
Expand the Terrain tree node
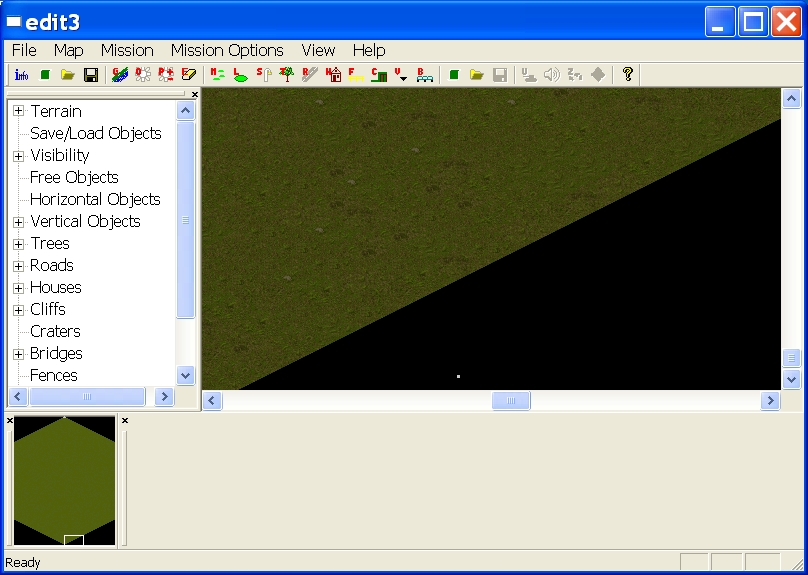[19, 111]
